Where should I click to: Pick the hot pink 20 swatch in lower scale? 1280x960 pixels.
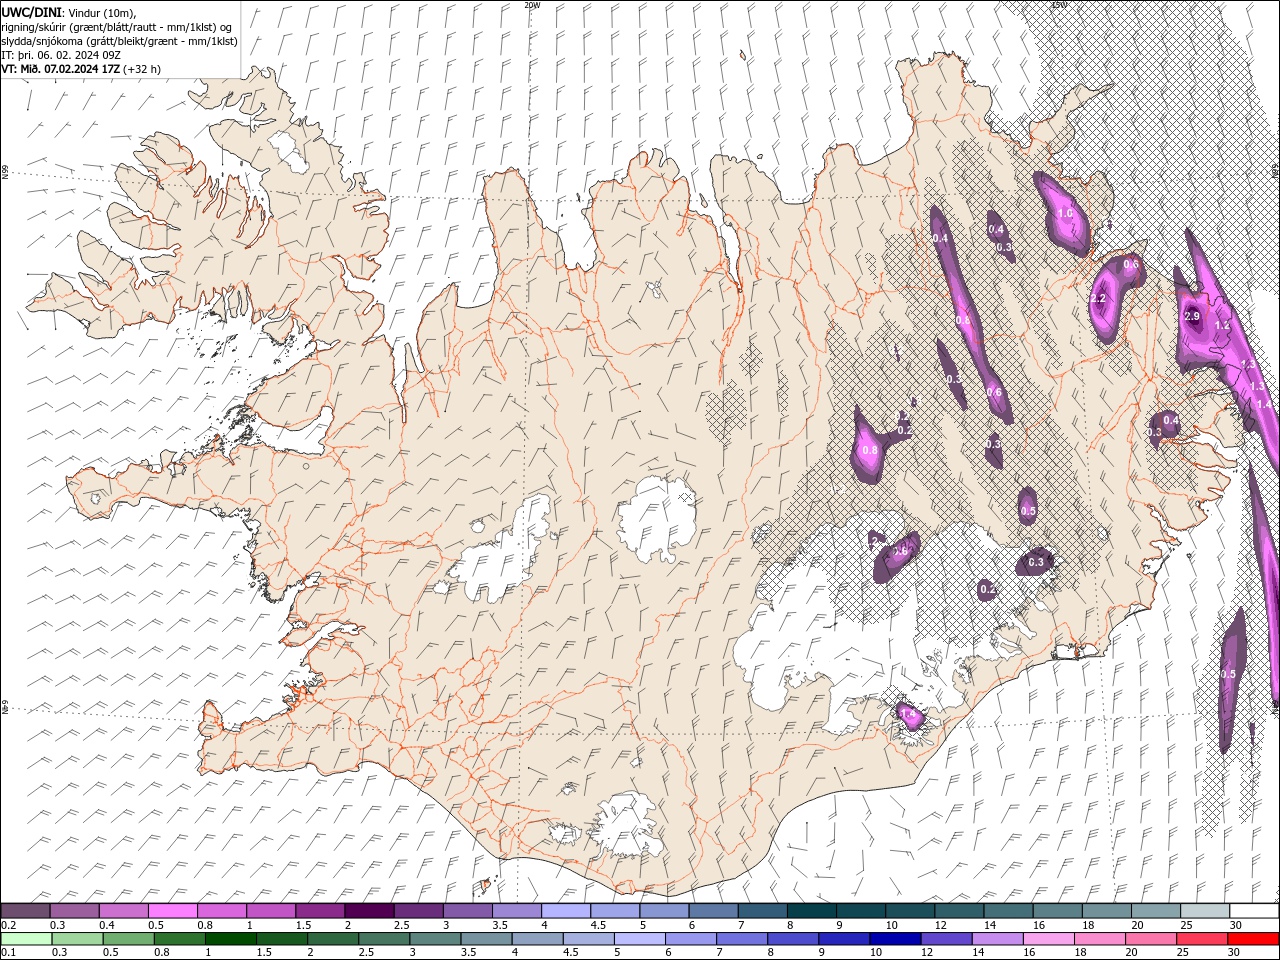1150,938
